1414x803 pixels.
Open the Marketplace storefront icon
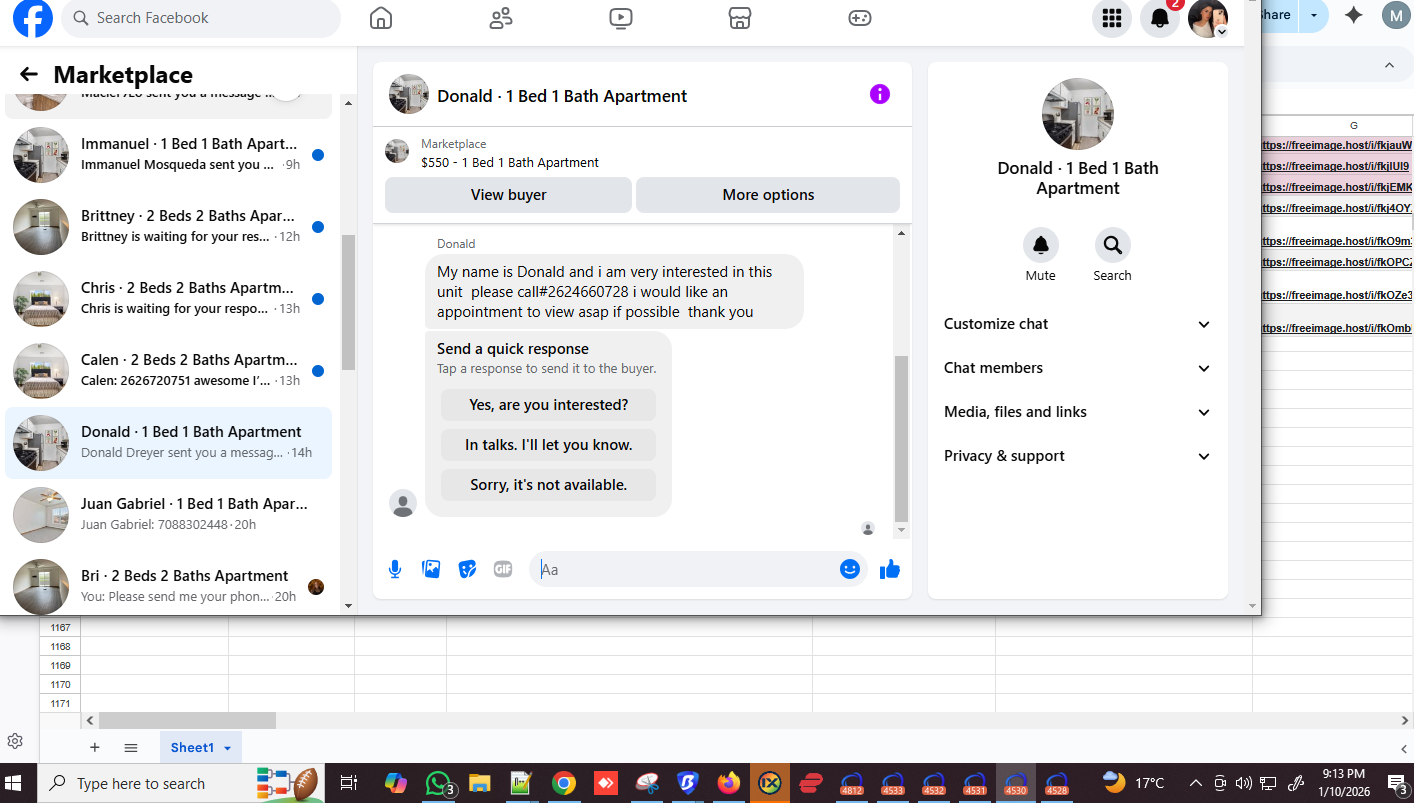point(739,18)
